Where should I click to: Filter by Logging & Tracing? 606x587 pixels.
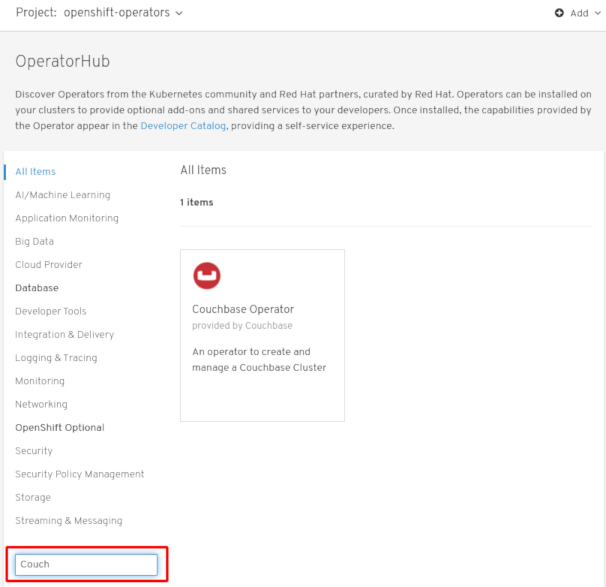56,358
